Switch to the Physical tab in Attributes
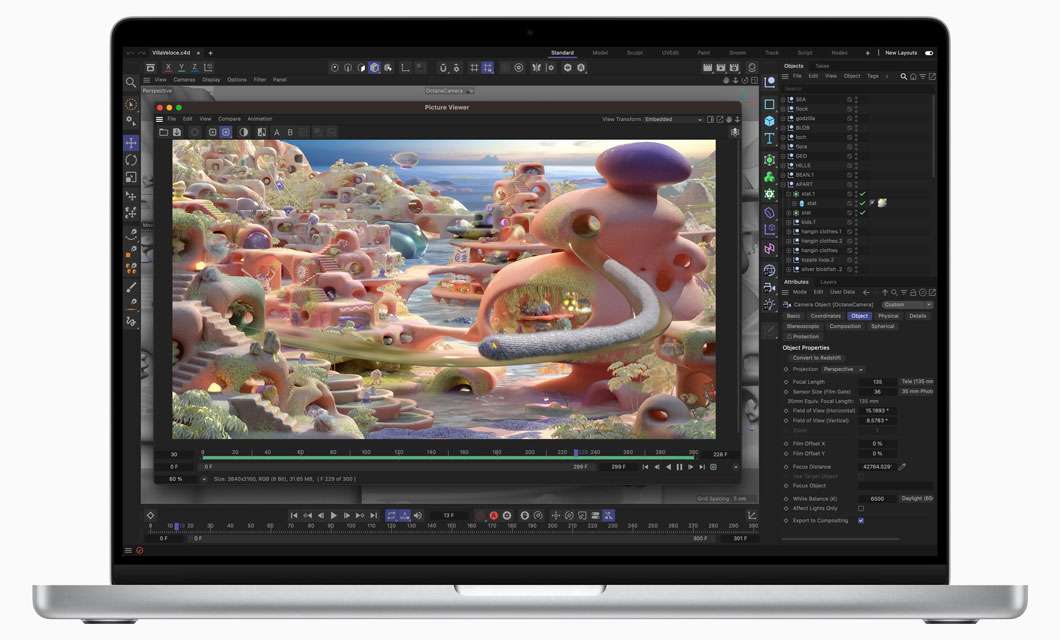1060x640 pixels. point(890,316)
